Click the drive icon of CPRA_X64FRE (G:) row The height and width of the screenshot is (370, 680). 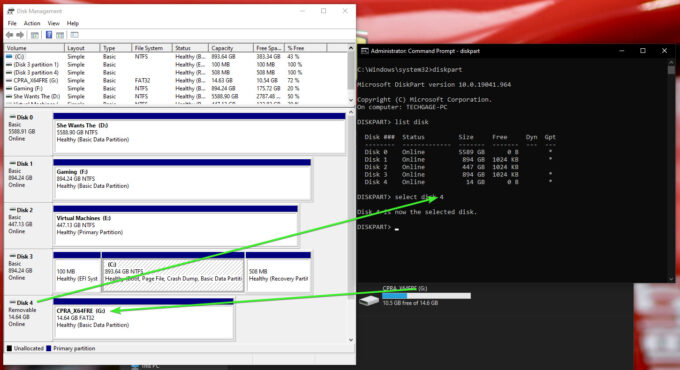coord(9,81)
